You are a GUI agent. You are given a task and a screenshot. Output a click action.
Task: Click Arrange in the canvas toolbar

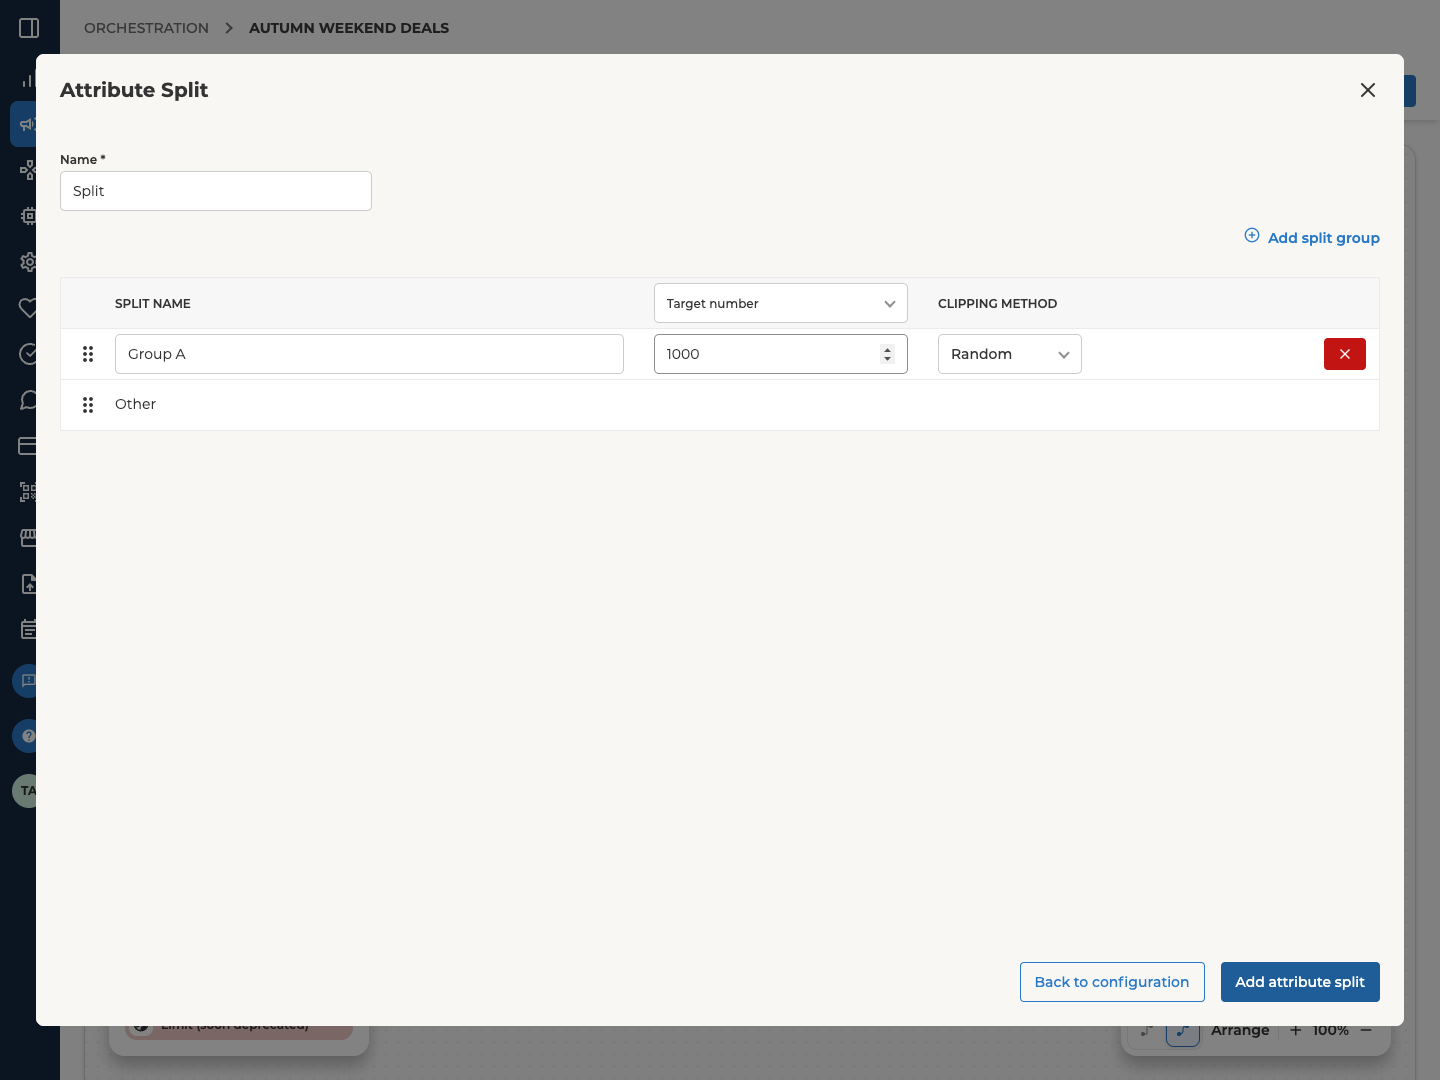click(x=1240, y=1031)
